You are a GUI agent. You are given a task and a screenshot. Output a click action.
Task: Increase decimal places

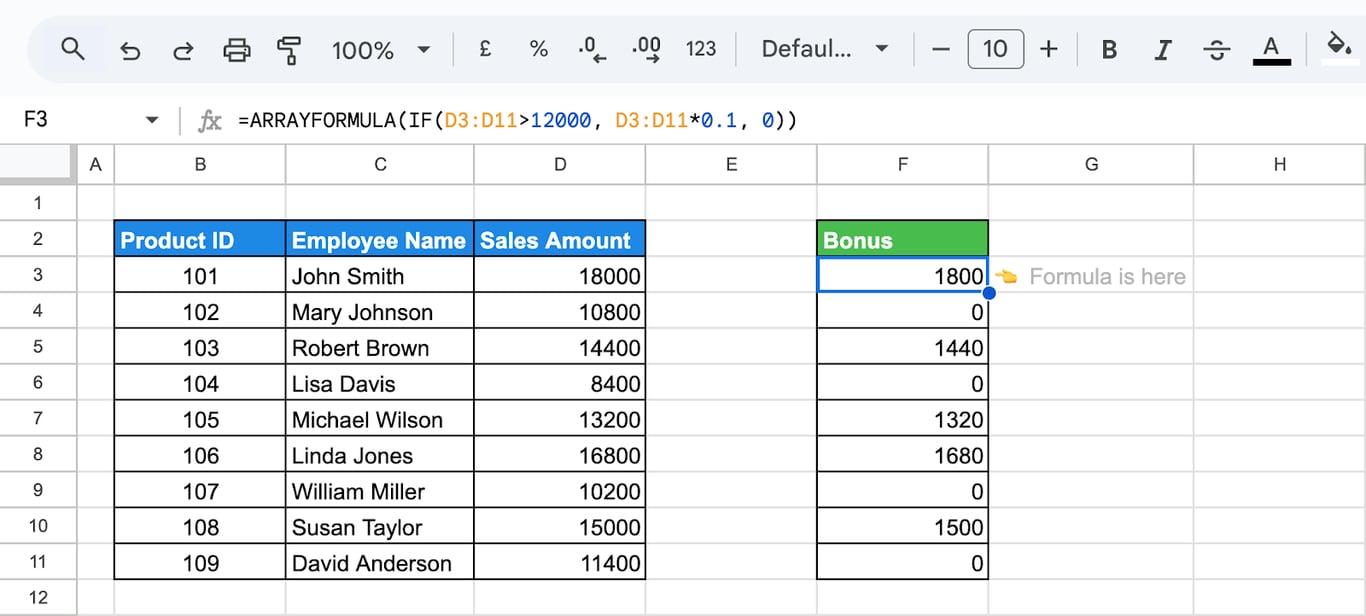647,49
